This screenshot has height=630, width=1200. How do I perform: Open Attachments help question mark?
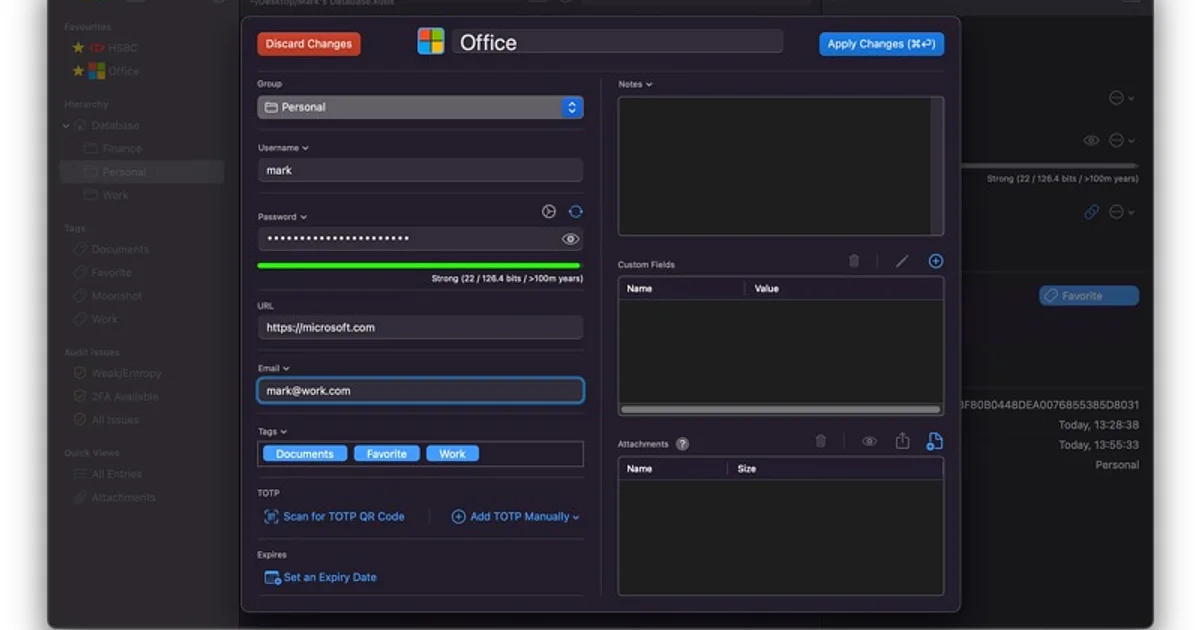click(x=682, y=444)
